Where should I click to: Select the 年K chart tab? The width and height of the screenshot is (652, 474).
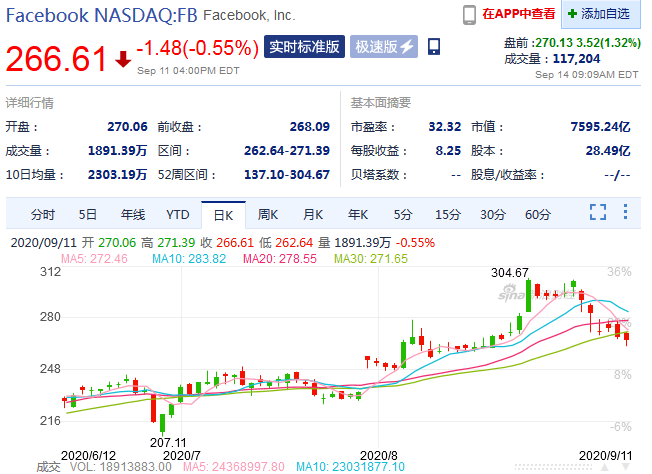[x=358, y=215]
